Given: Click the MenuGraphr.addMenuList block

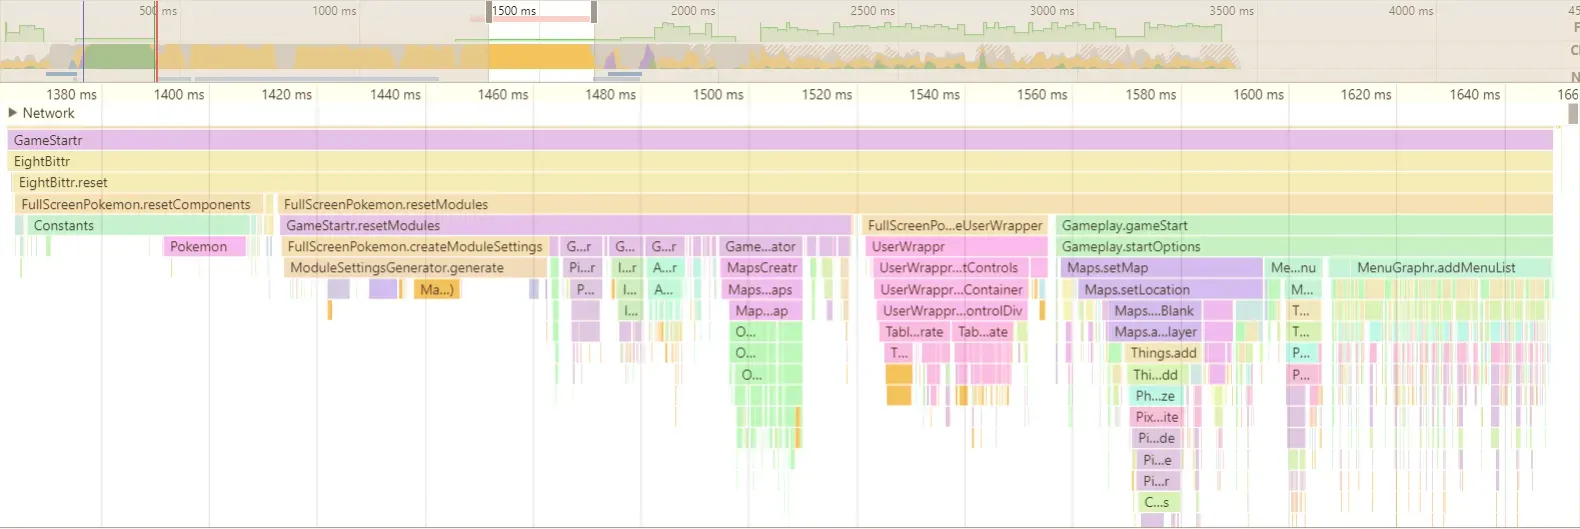Looking at the screenshot, I should pos(1438,268).
